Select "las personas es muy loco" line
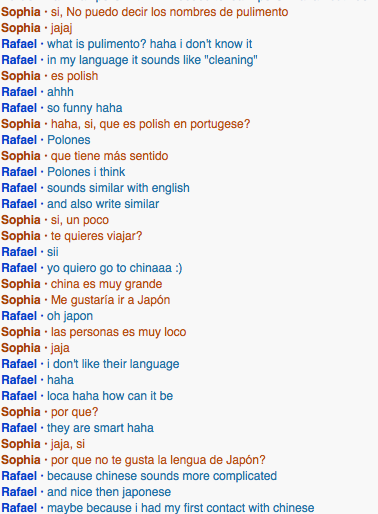This screenshot has width=378, height=514. [x=118, y=332]
